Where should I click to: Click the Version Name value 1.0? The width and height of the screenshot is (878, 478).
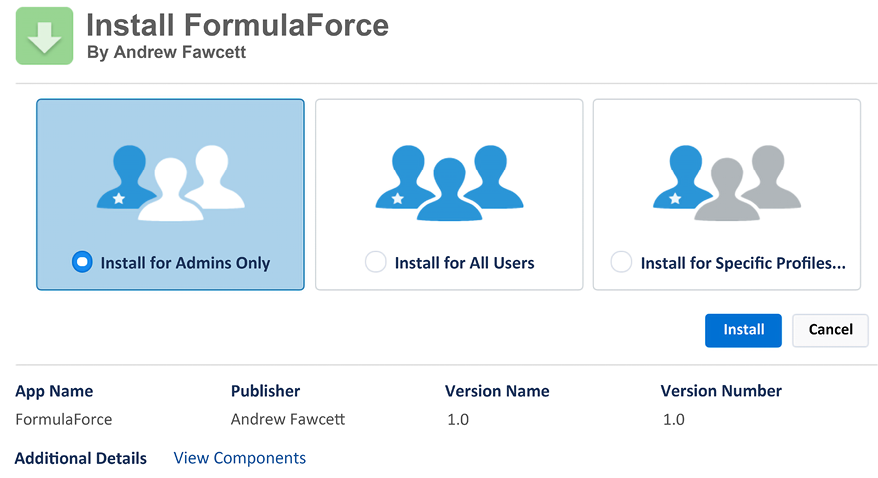[x=458, y=419]
